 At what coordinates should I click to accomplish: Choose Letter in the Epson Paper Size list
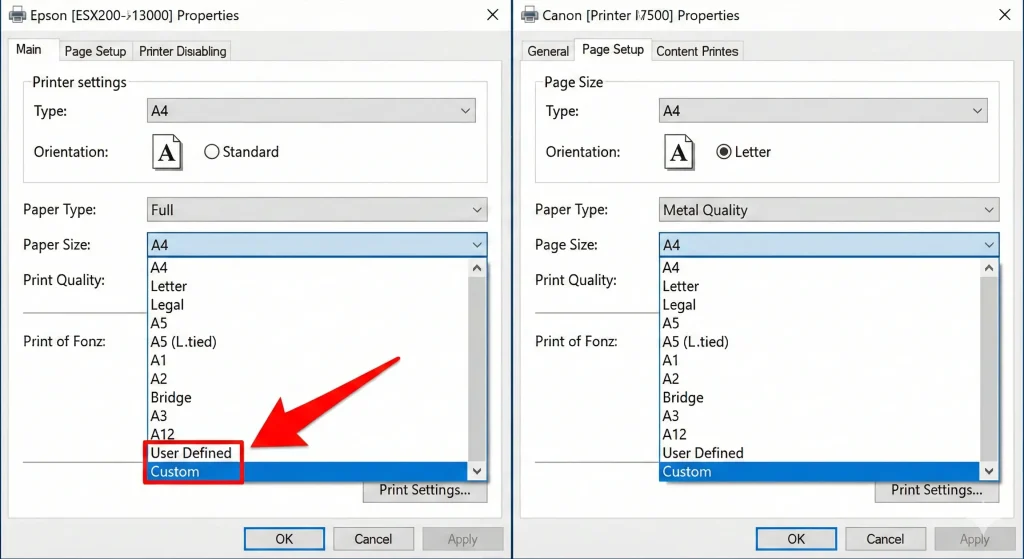click(308, 286)
